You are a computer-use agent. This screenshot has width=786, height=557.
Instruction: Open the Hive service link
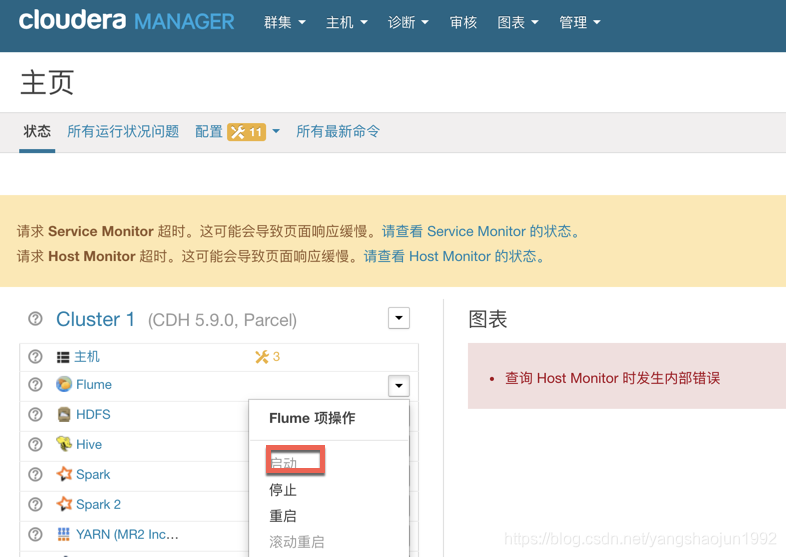point(89,444)
